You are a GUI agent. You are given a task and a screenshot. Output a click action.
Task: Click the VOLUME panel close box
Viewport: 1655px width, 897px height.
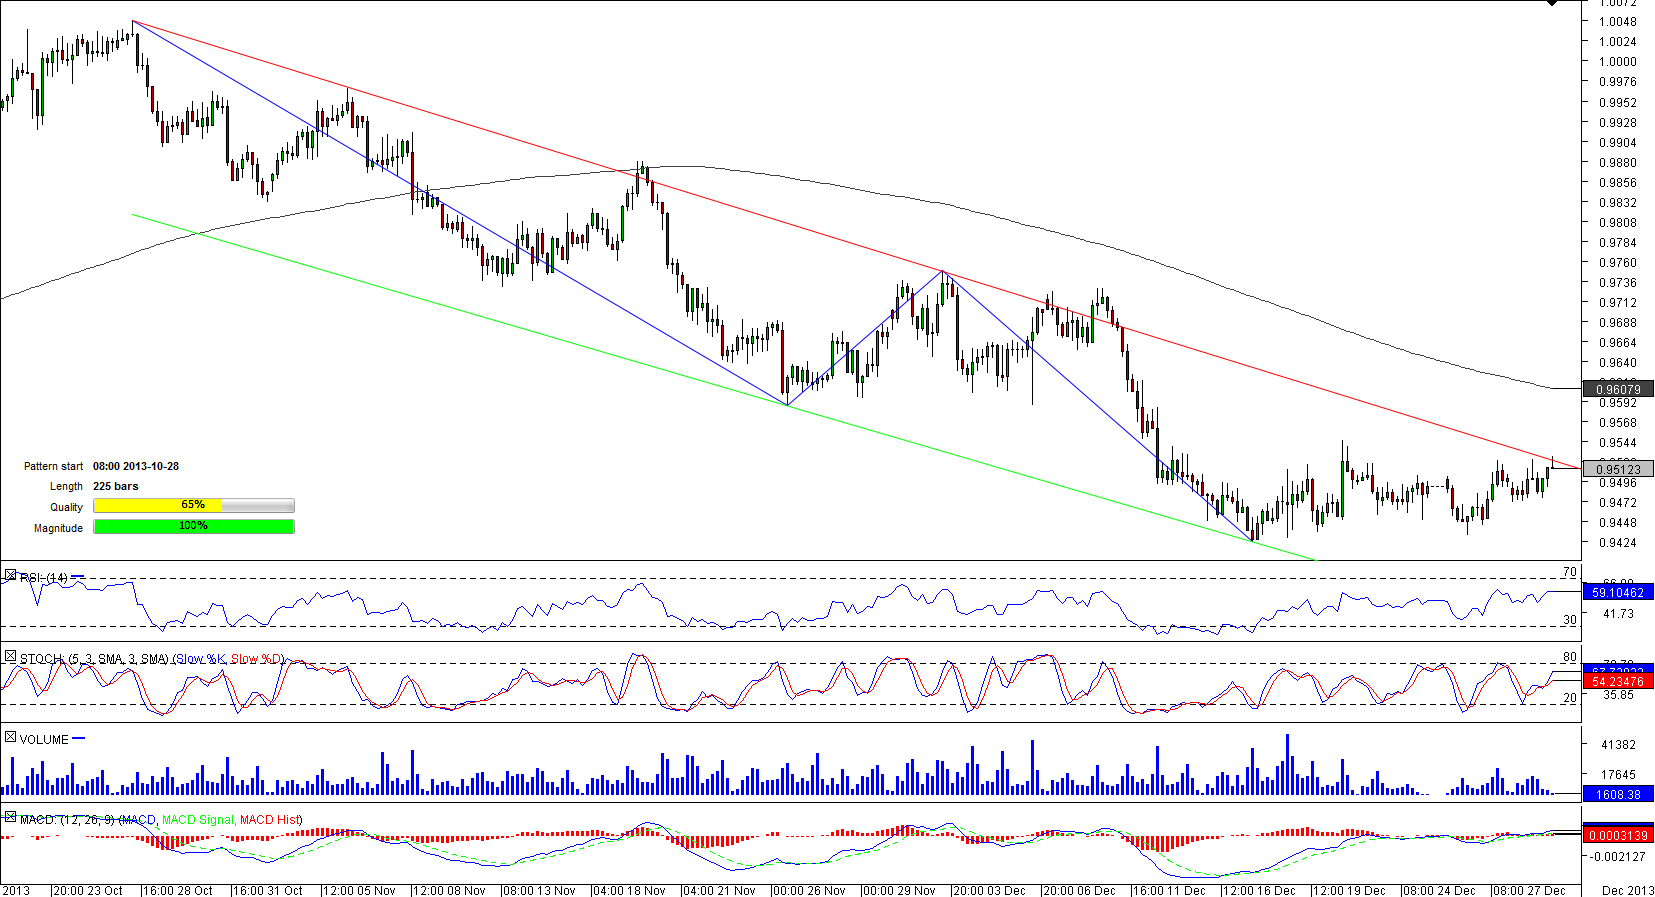coord(10,738)
